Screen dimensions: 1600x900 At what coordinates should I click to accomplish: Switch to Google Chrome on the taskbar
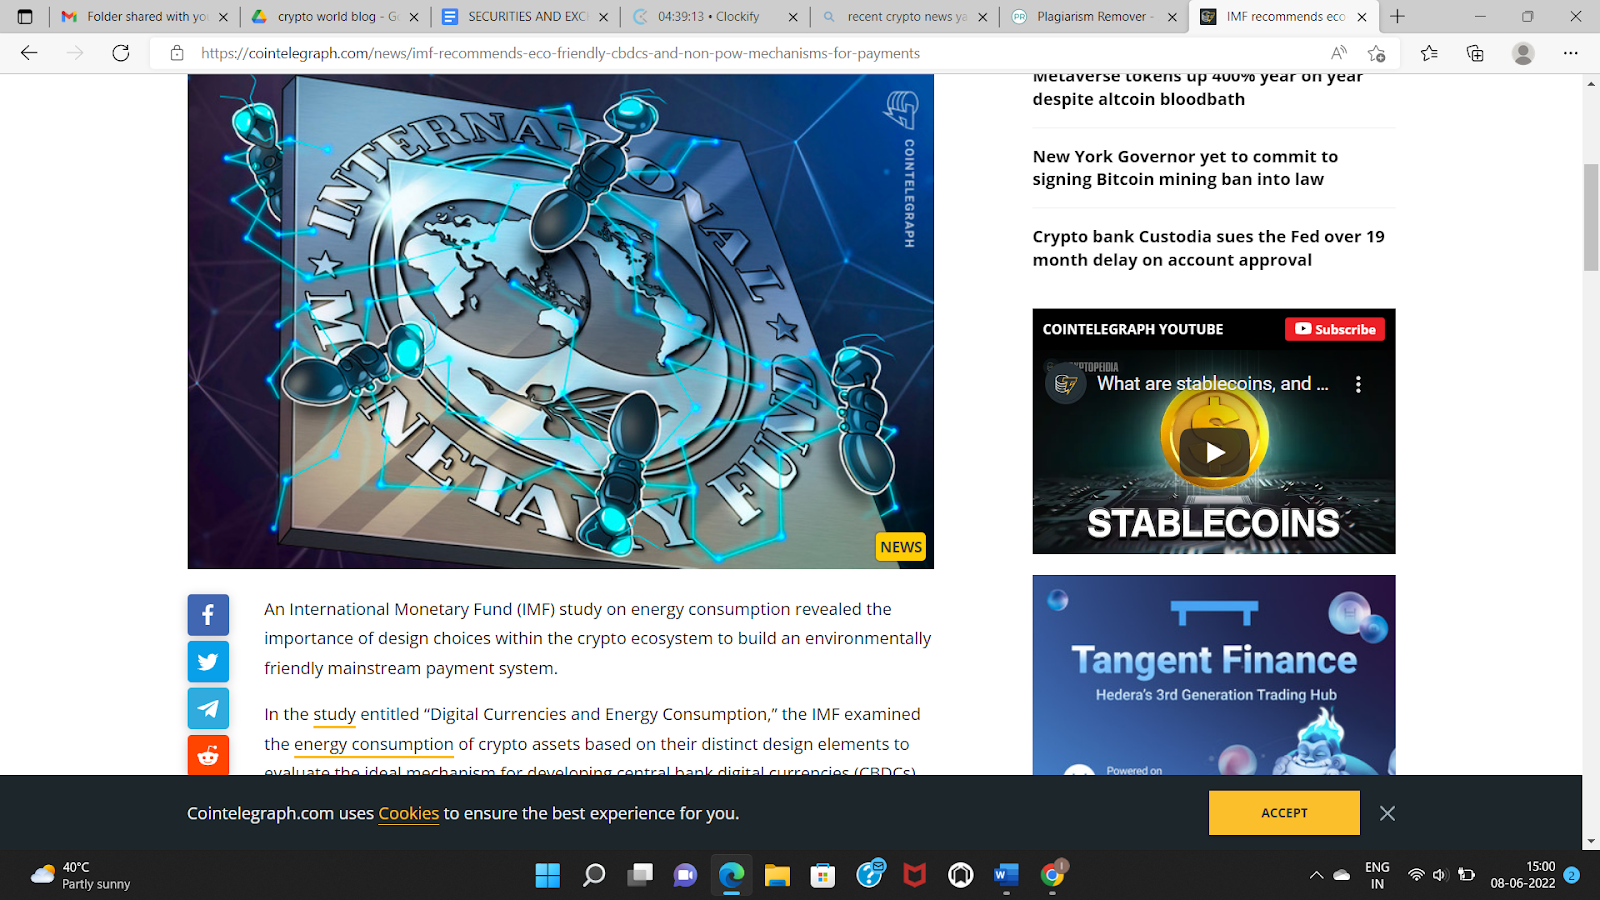pos(1052,876)
